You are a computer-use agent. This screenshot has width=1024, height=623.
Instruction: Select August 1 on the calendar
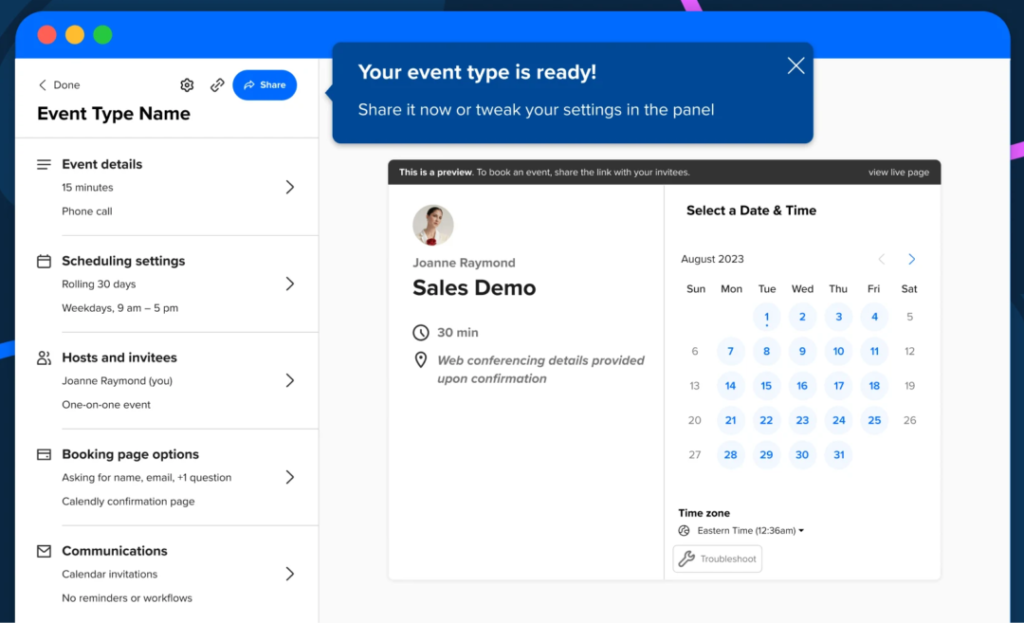767,317
